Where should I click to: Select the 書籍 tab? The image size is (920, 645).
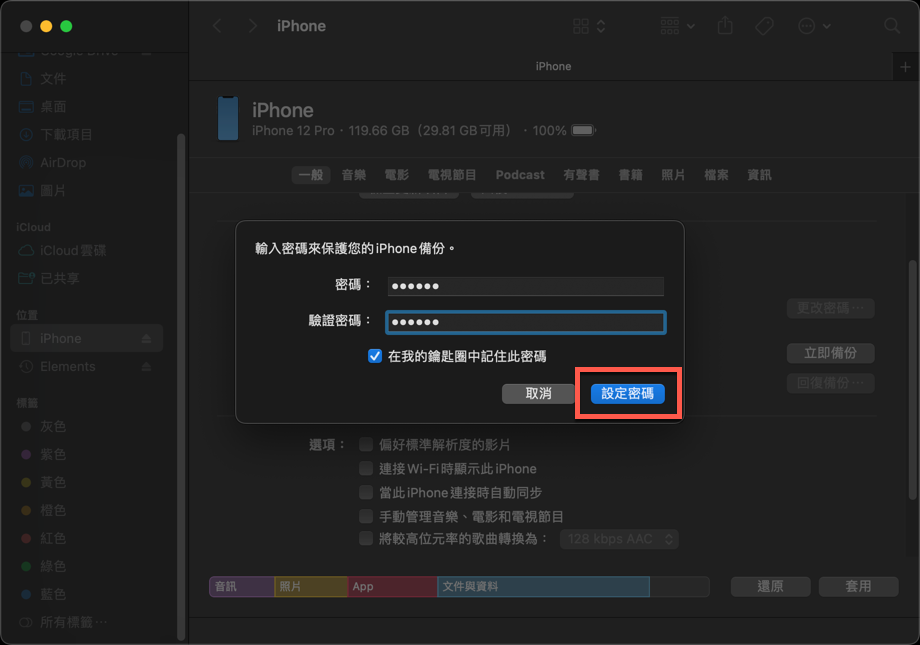[631, 175]
